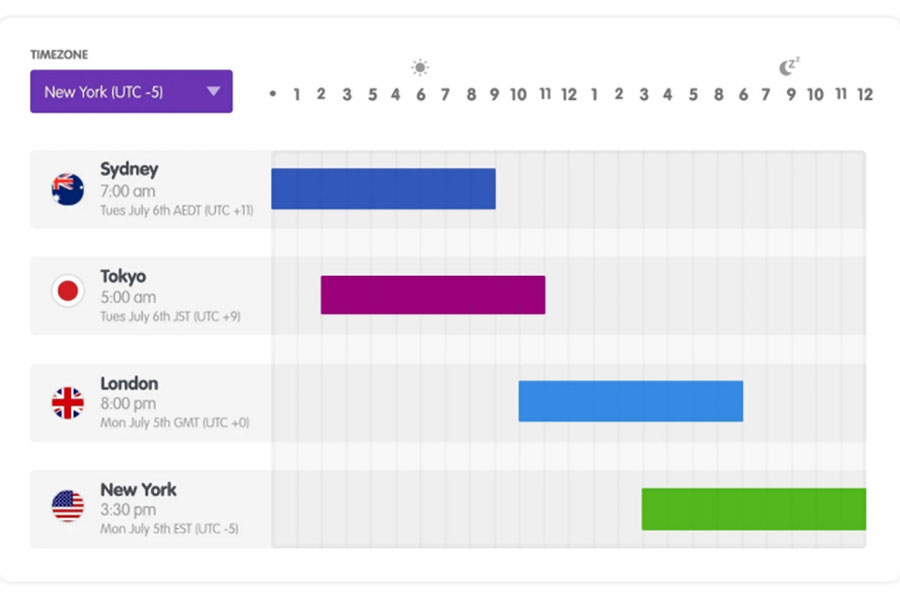Click the Tokyo city name

point(123,276)
